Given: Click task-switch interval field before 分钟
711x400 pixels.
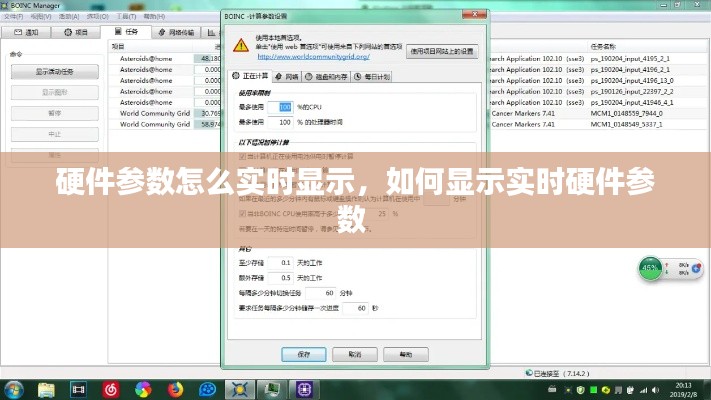Looking at the screenshot, I should (321, 293).
